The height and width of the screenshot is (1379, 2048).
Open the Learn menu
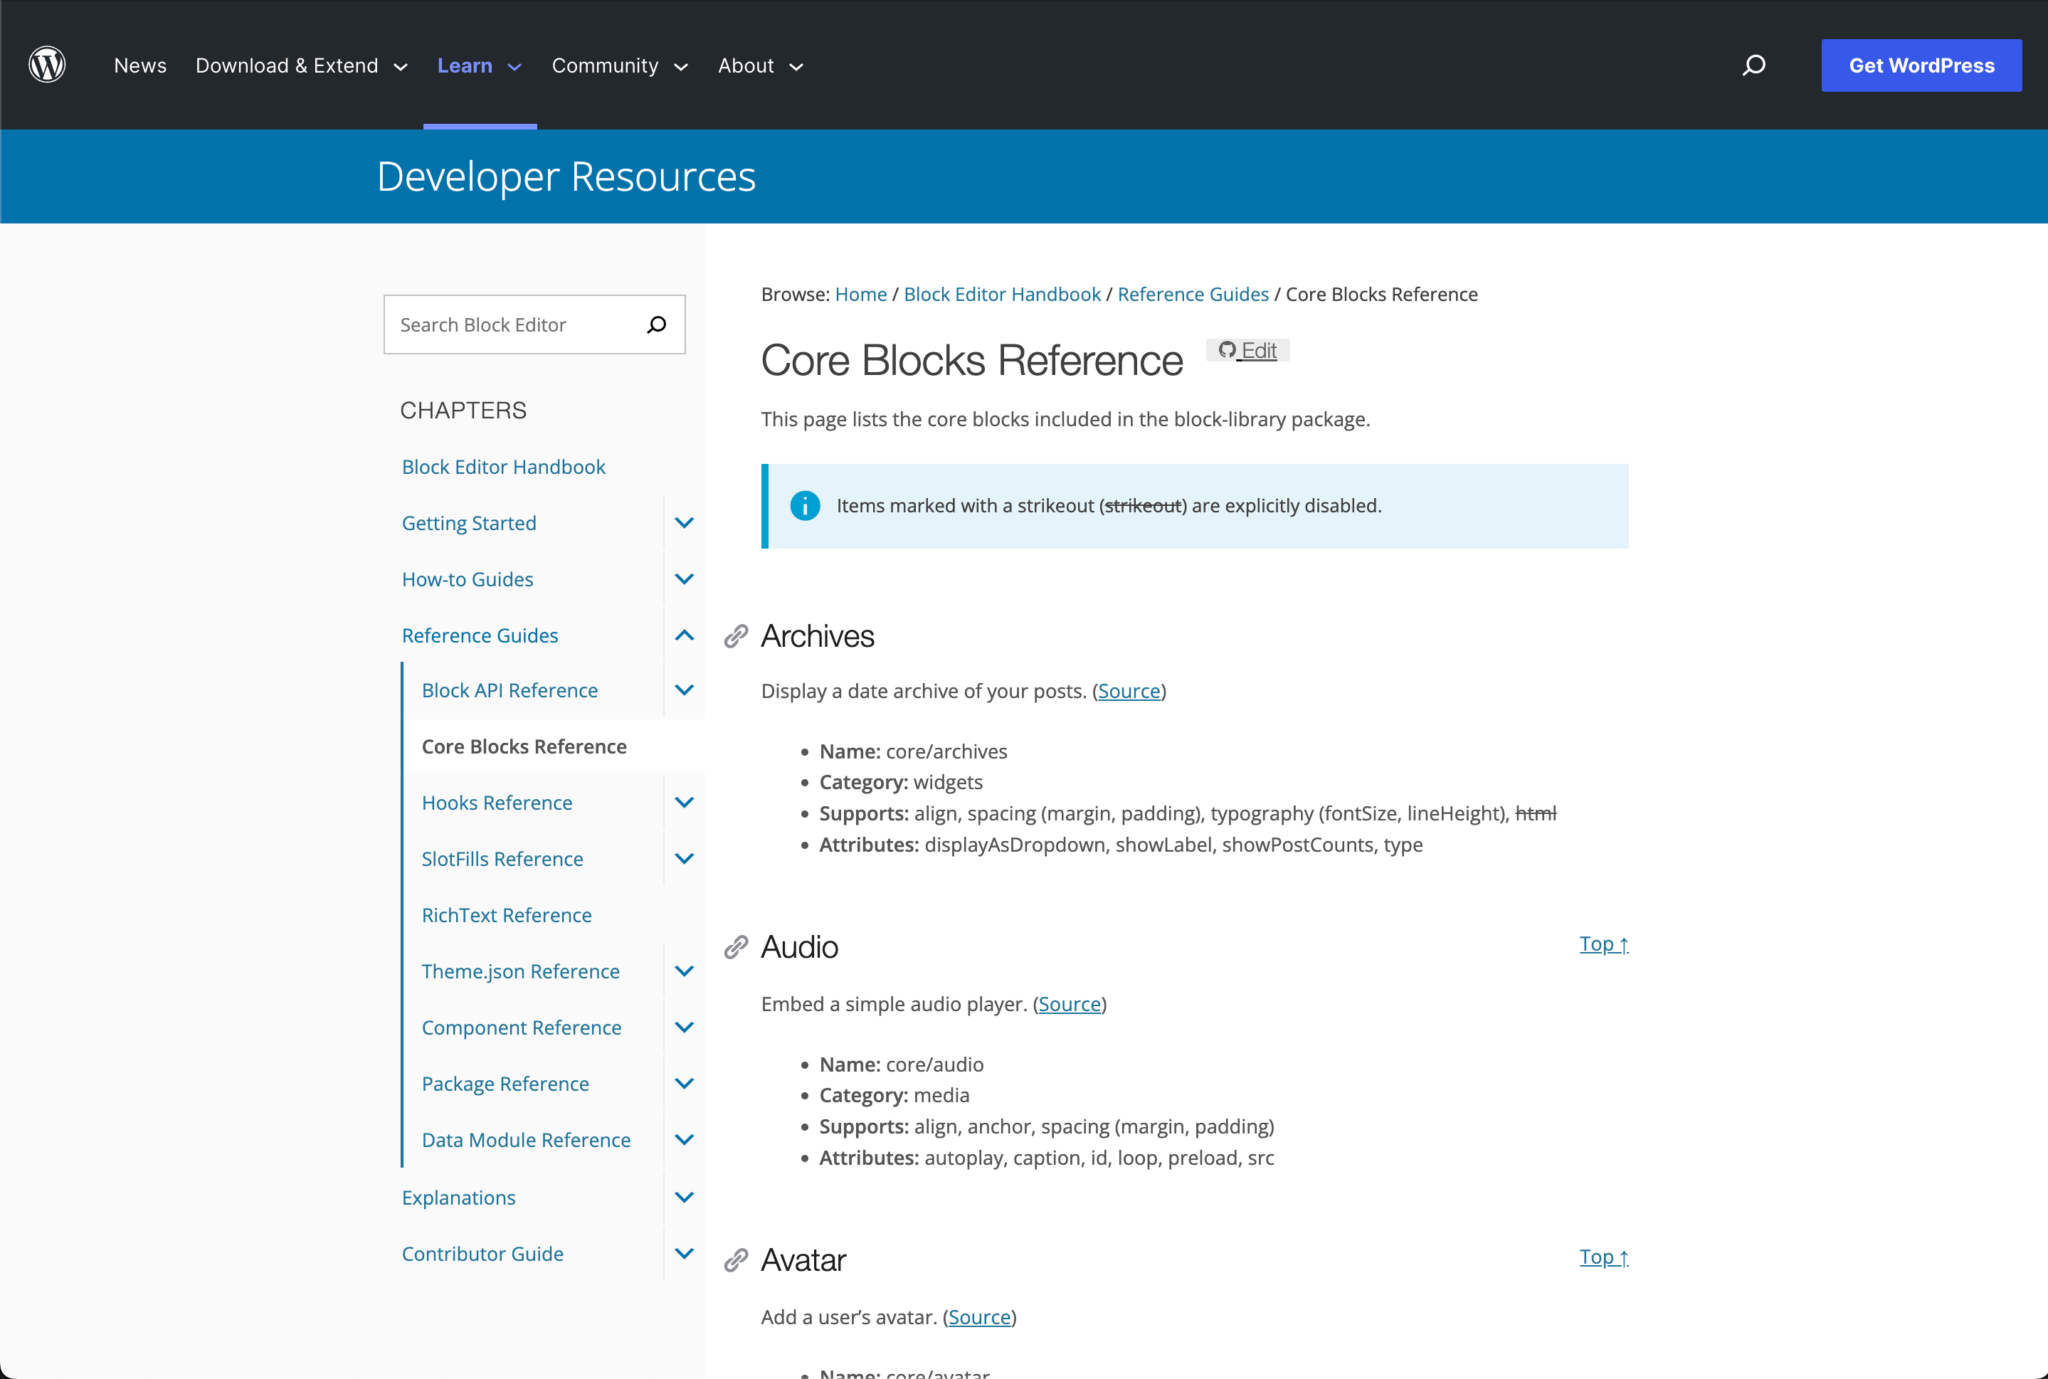pos(479,65)
